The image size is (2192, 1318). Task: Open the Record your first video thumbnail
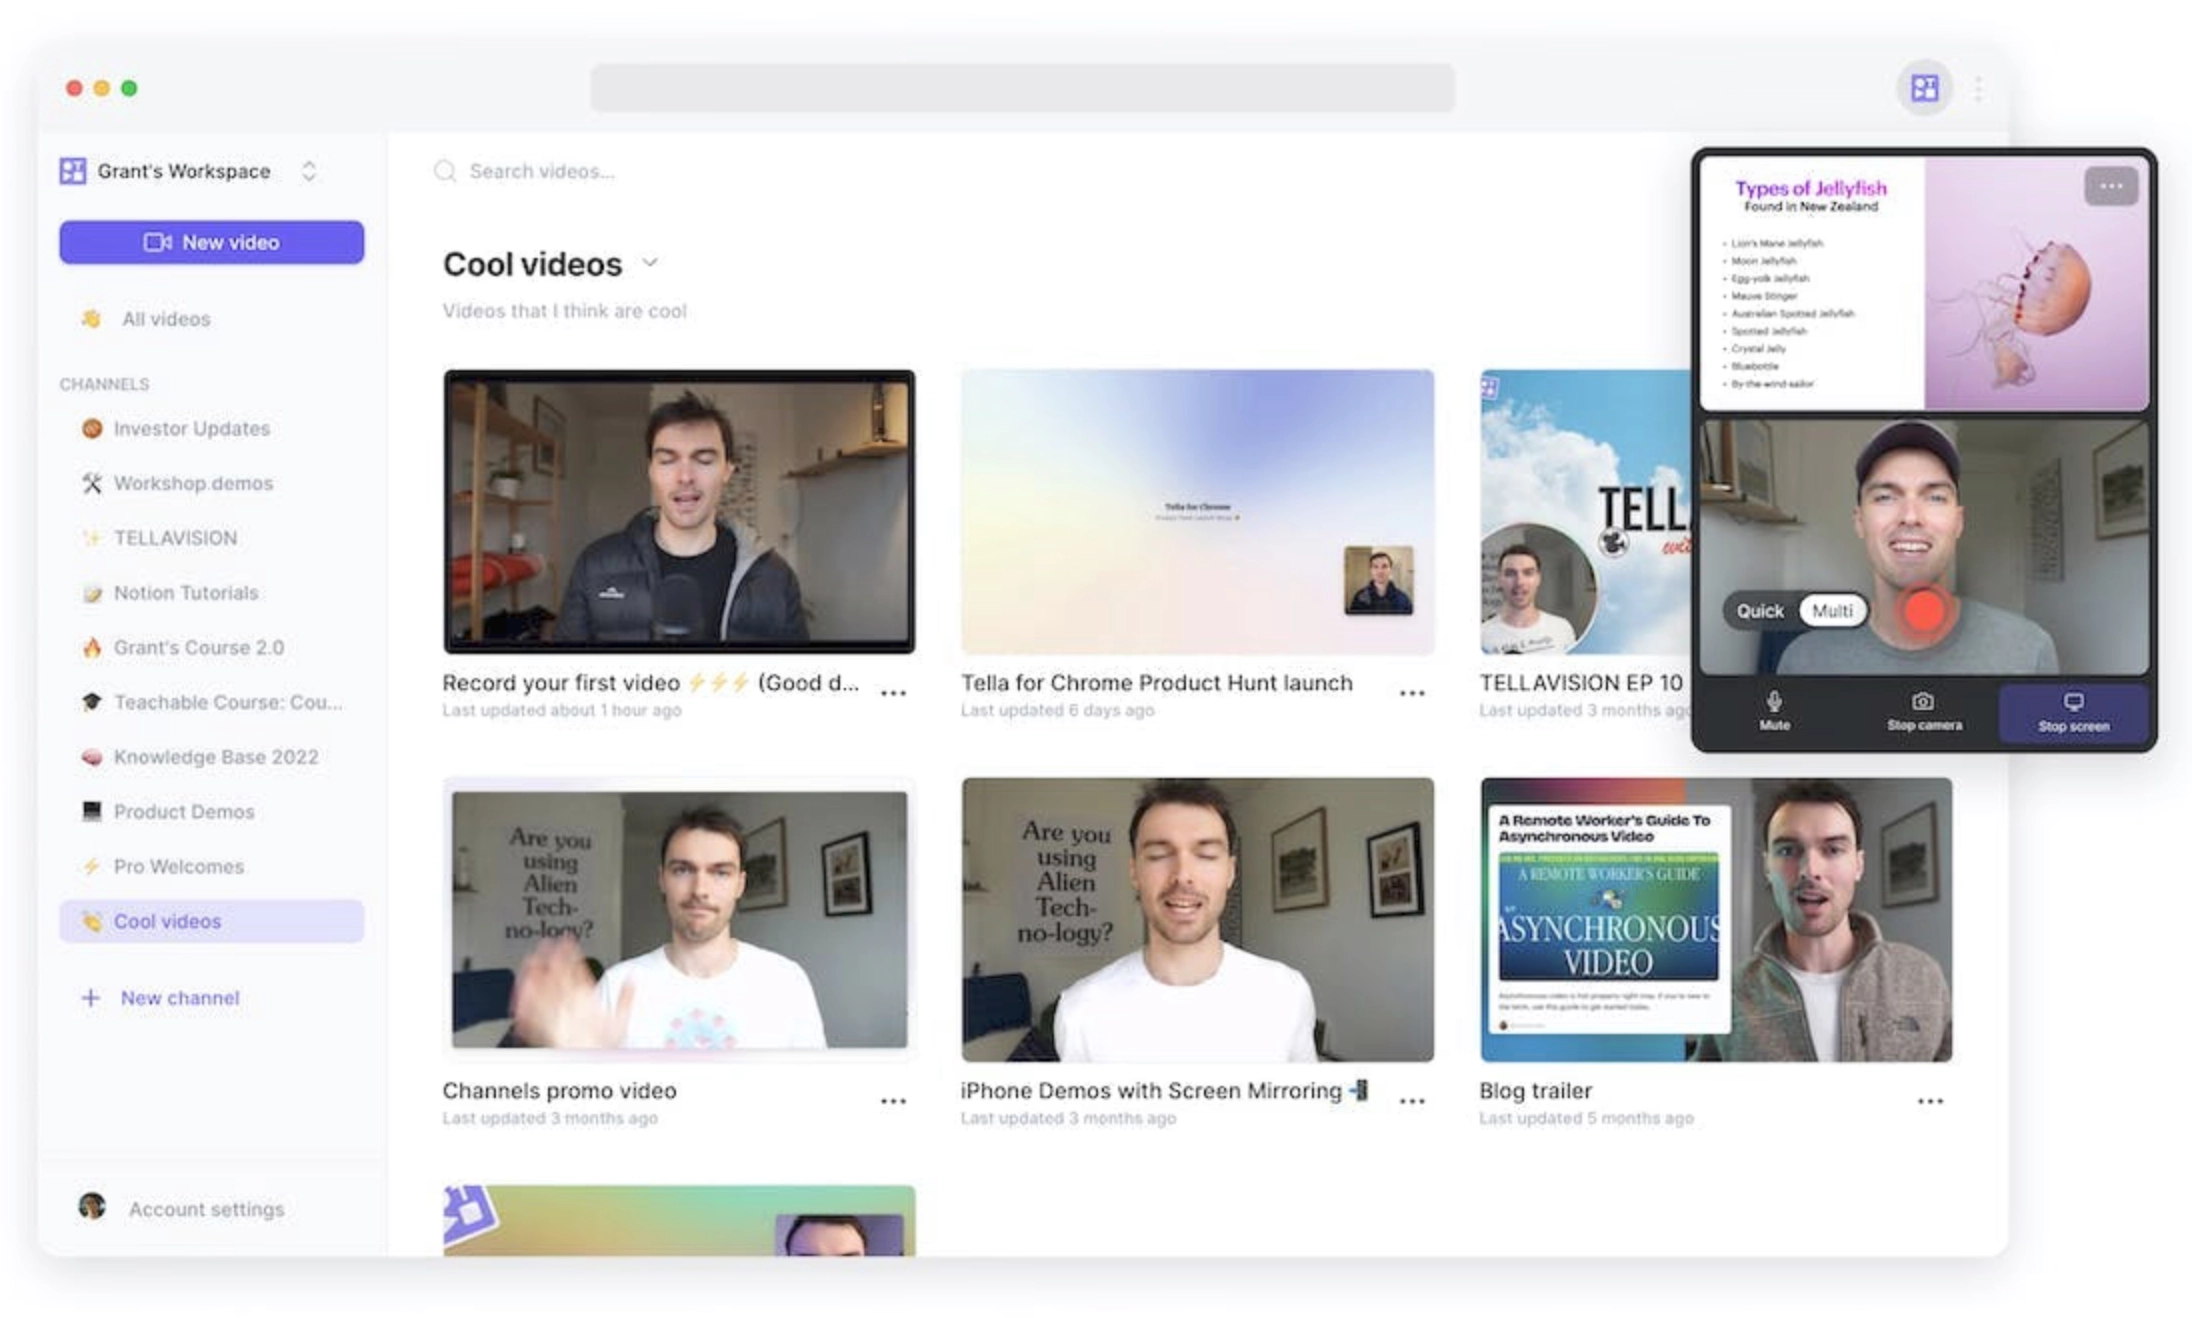679,512
